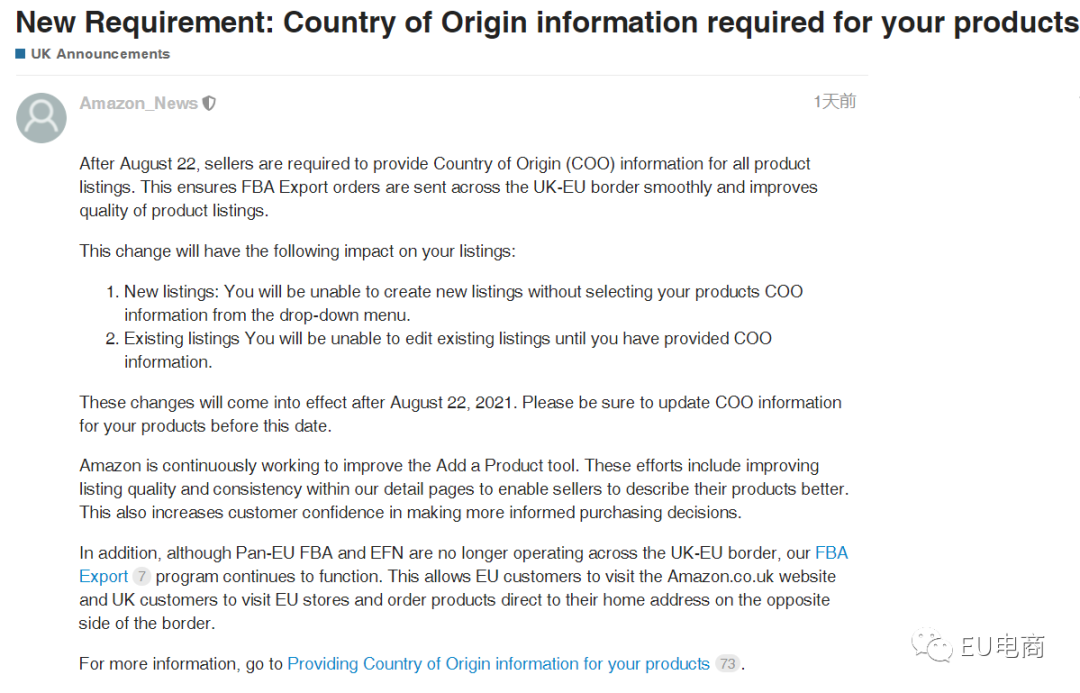Click the paragraph starting 'These changes will come'

pos(460,414)
